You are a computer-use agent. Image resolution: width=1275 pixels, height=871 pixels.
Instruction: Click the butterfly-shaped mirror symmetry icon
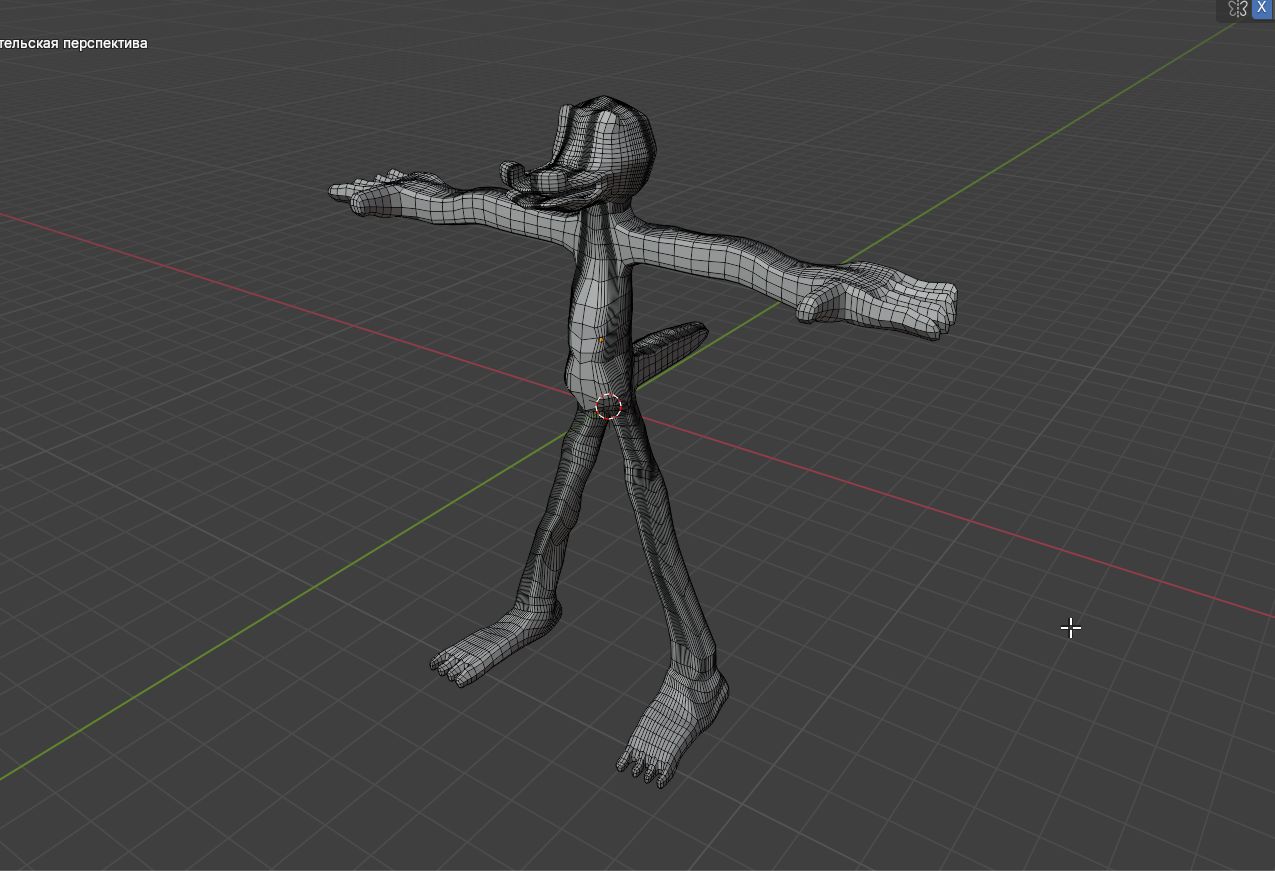click(1238, 9)
